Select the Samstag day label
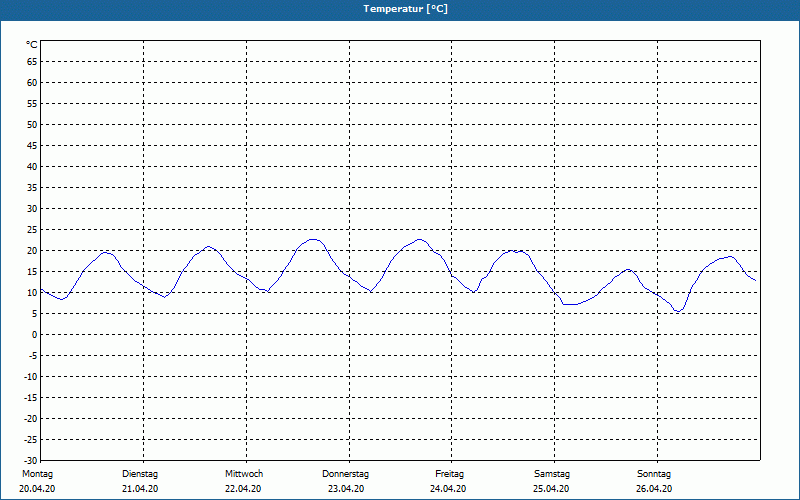Image resolution: width=800 pixels, height=500 pixels. [552, 474]
